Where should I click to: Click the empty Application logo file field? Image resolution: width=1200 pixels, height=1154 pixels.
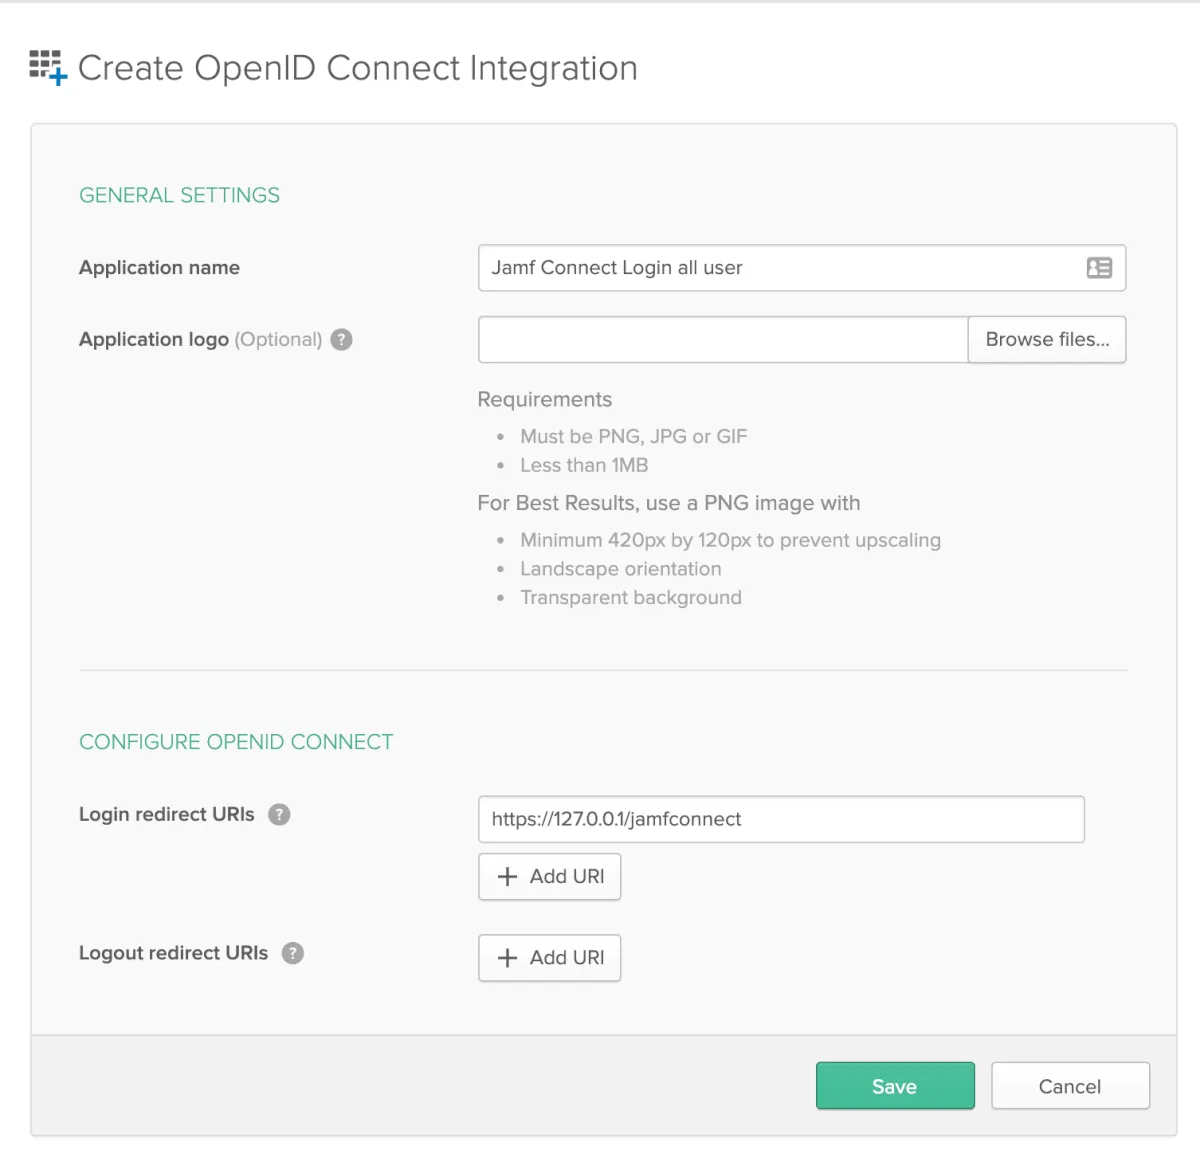pos(722,340)
